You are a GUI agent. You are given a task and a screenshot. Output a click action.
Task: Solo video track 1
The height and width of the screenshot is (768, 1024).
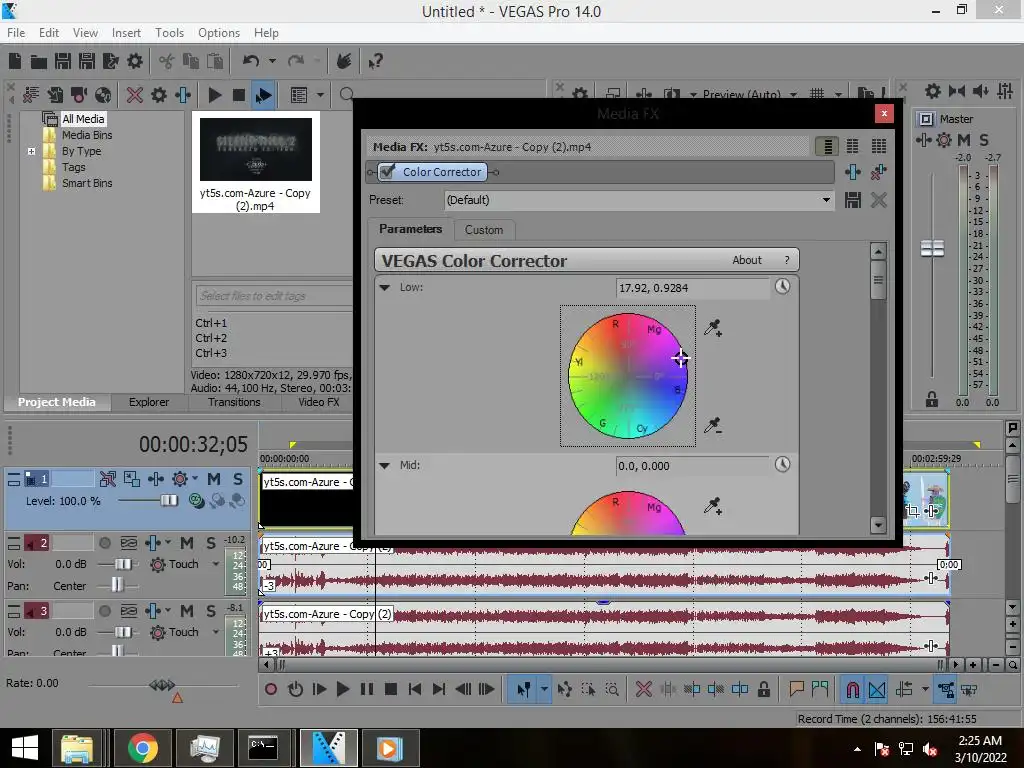coord(238,479)
